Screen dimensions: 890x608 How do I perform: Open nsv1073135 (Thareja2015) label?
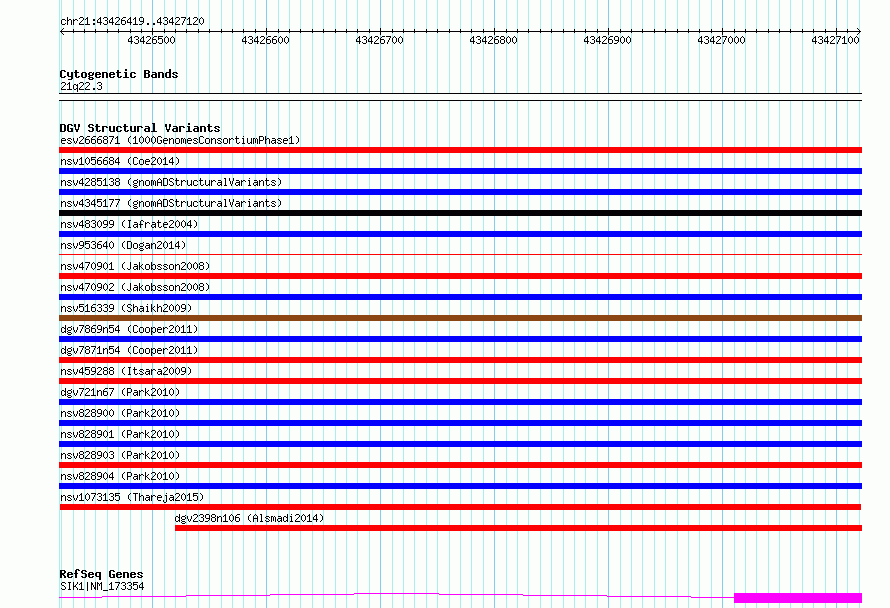[x=132, y=497]
